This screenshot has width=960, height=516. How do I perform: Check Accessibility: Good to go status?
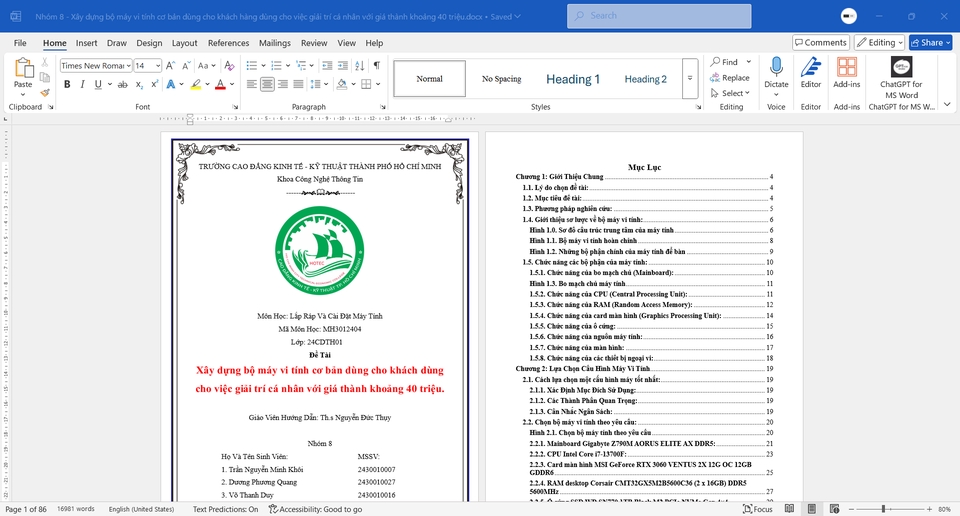(315, 509)
